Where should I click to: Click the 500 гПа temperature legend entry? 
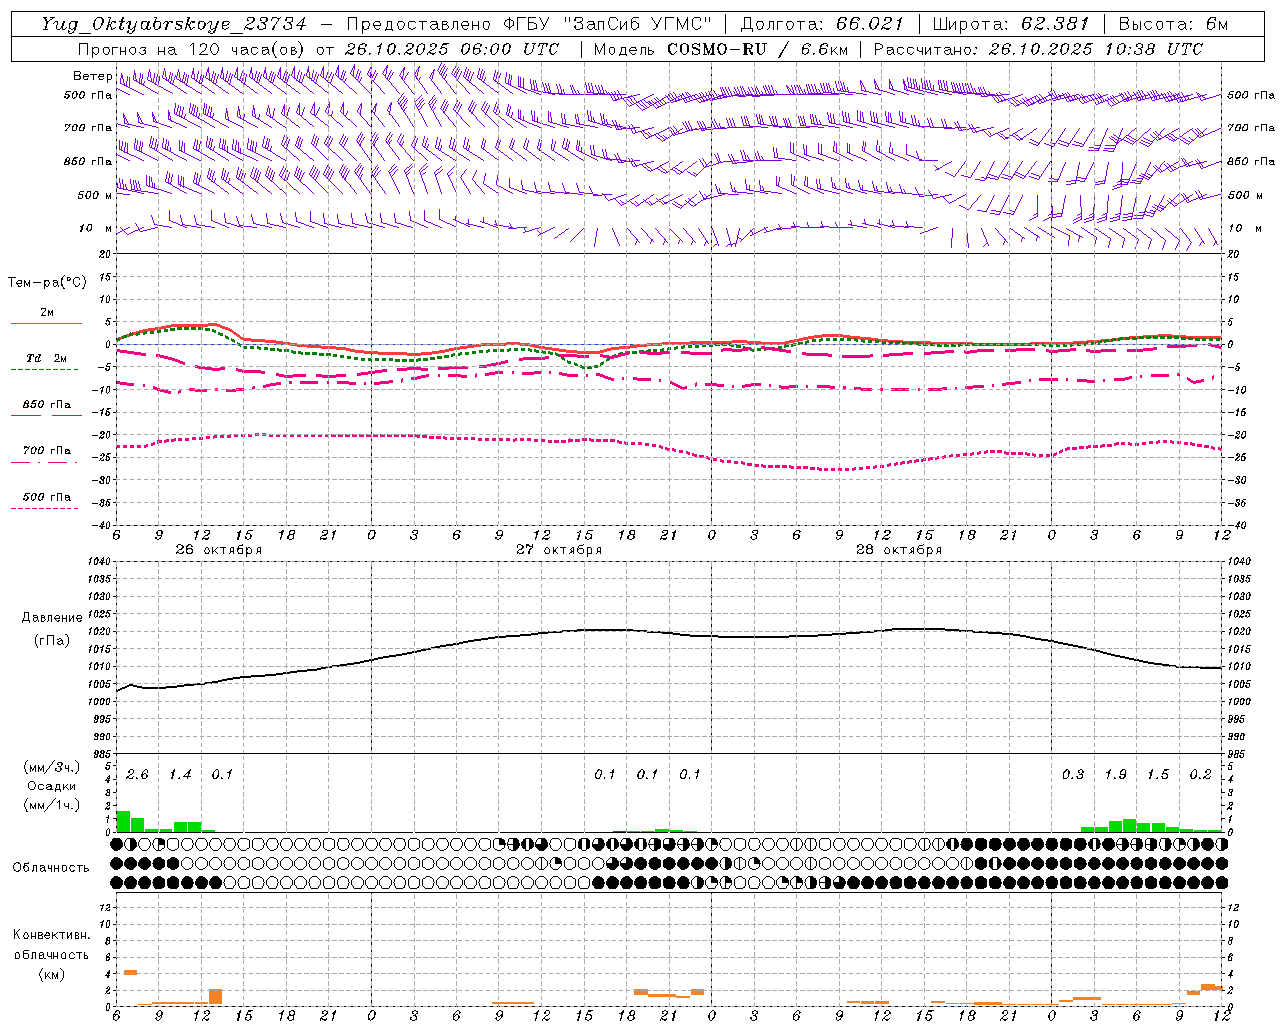coord(46,497)
